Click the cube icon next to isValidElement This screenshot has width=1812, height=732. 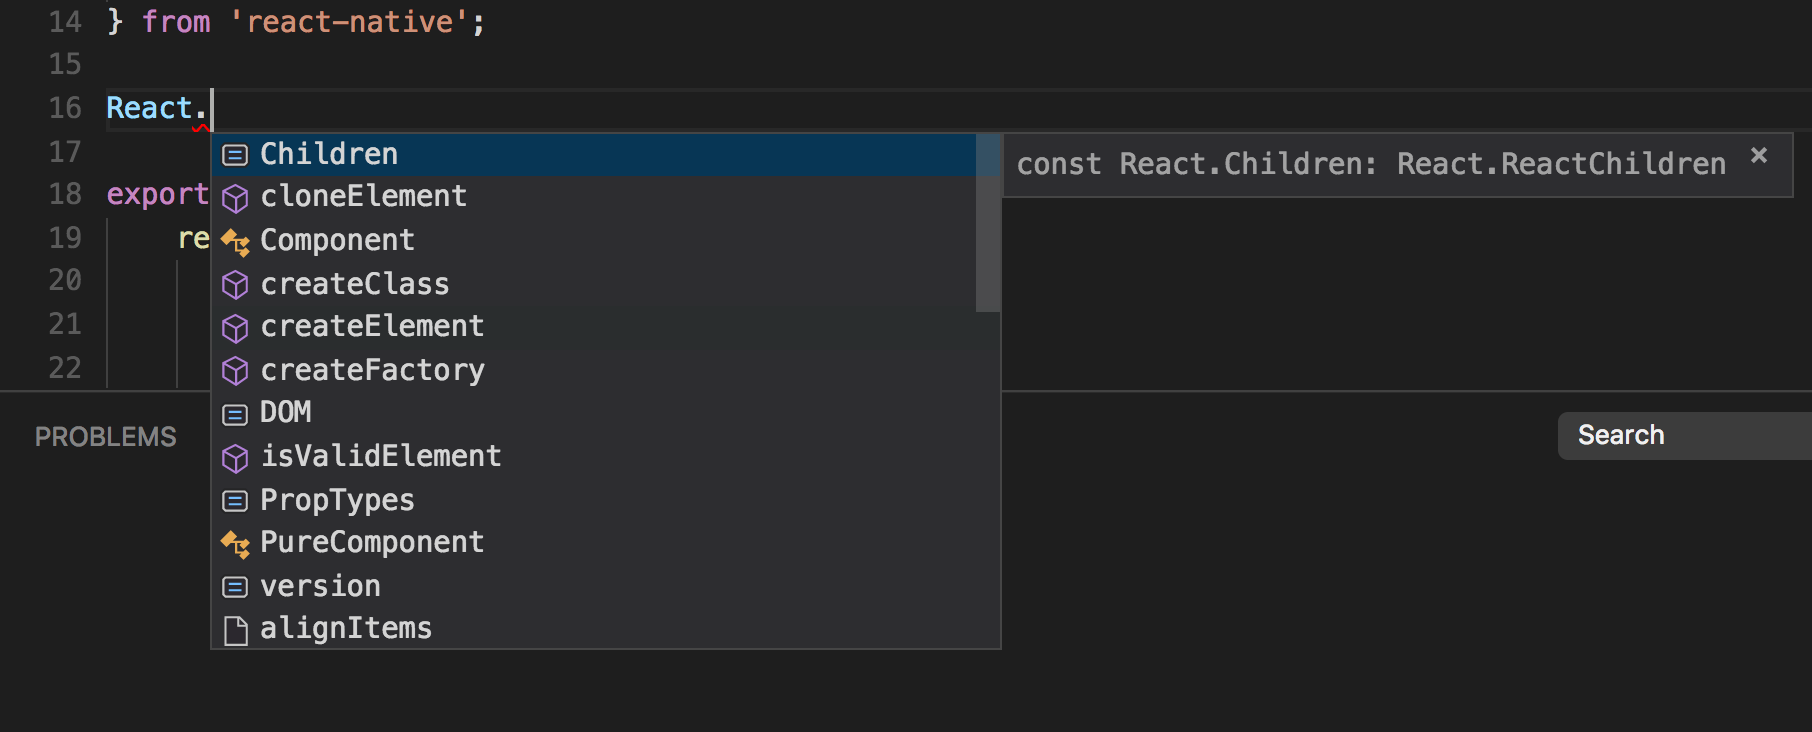[235, 457]
